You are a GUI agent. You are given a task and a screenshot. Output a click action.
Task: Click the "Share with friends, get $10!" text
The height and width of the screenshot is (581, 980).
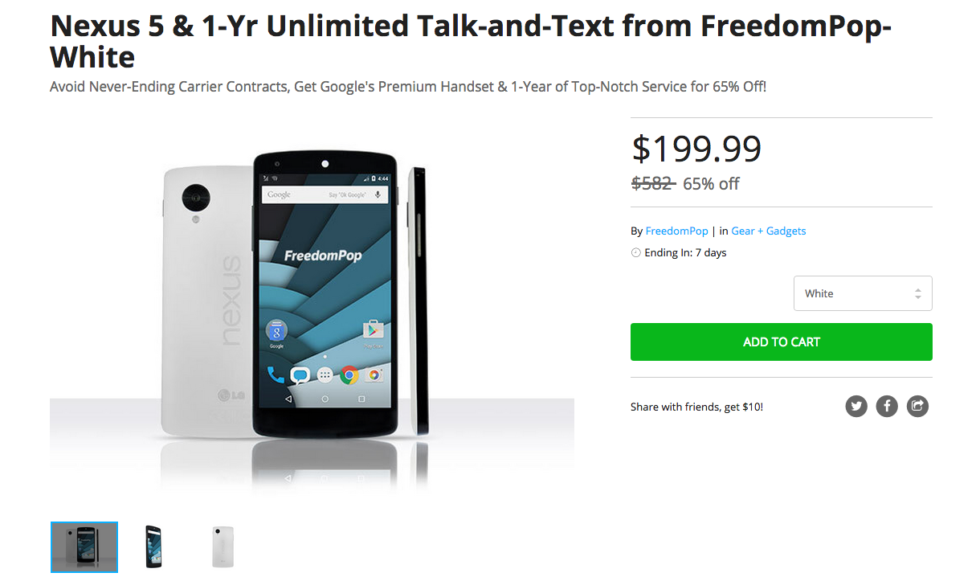point(696,407)
